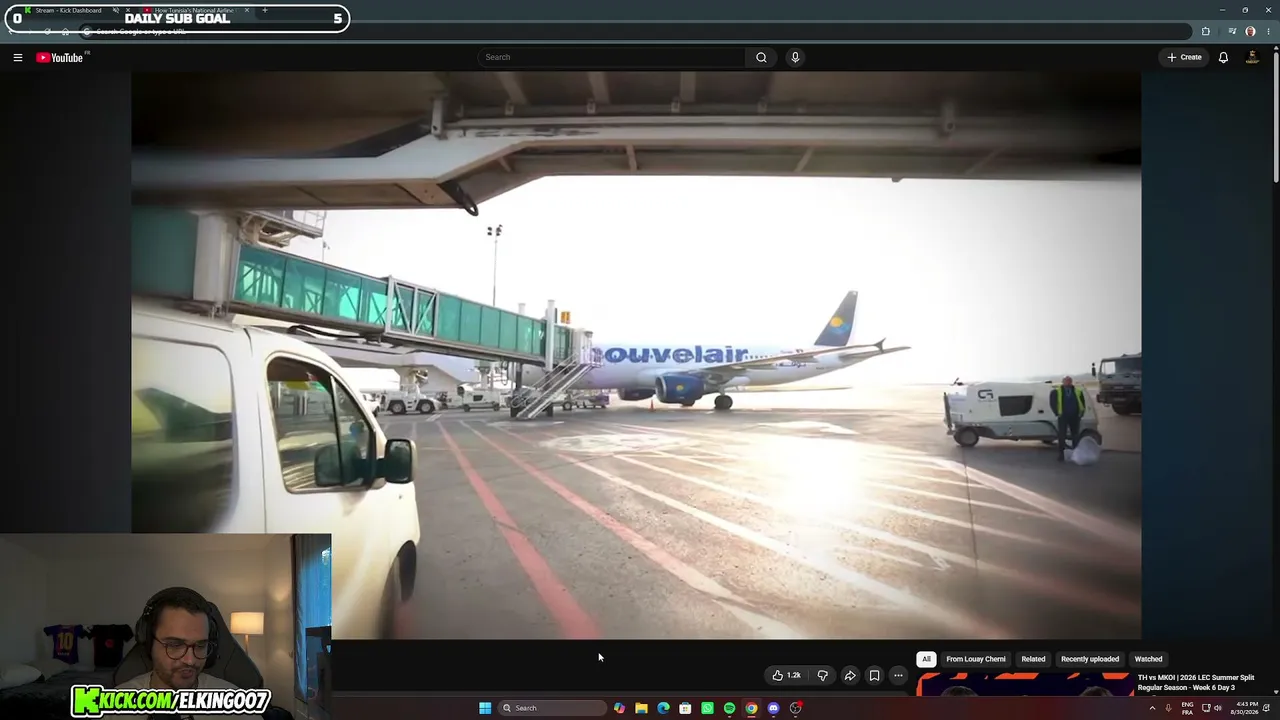The height and width of the screenshot is (720, 1280).
Task: Start voice search with the microphone
Action: coord(795,57)
